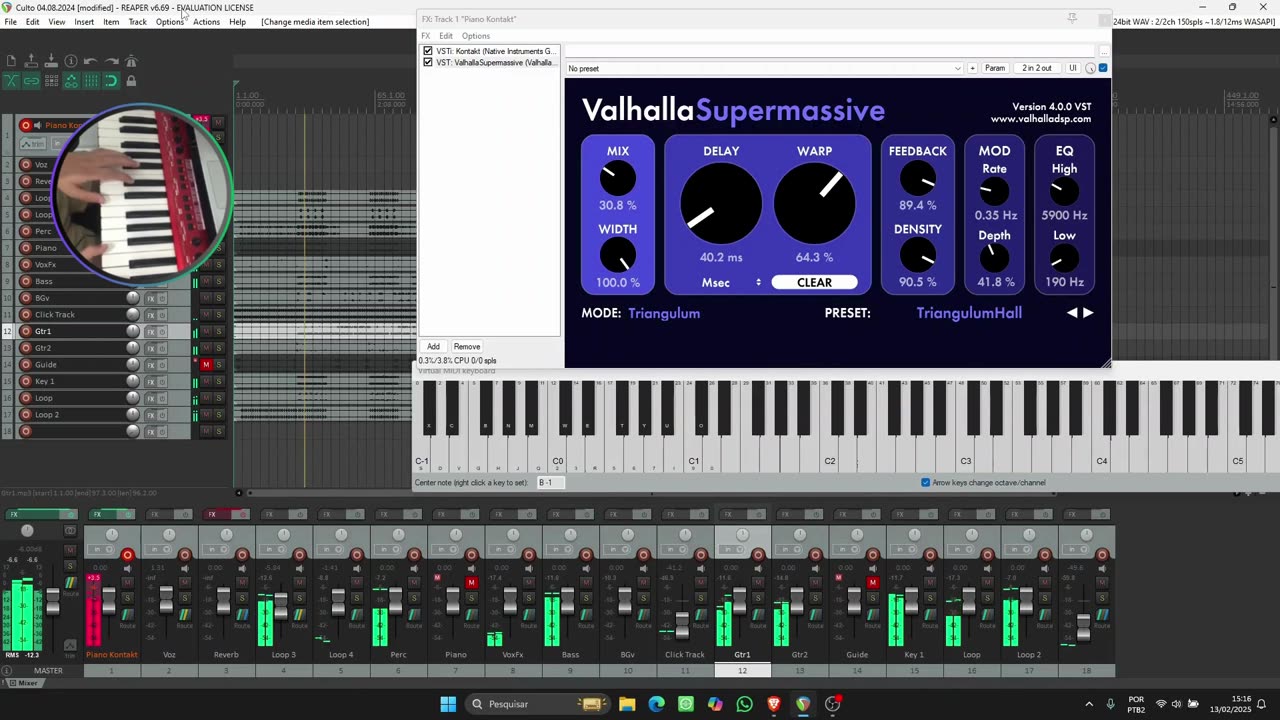
Task: Open the ellipsis menu beside comment field
Action: point(1104,51)
